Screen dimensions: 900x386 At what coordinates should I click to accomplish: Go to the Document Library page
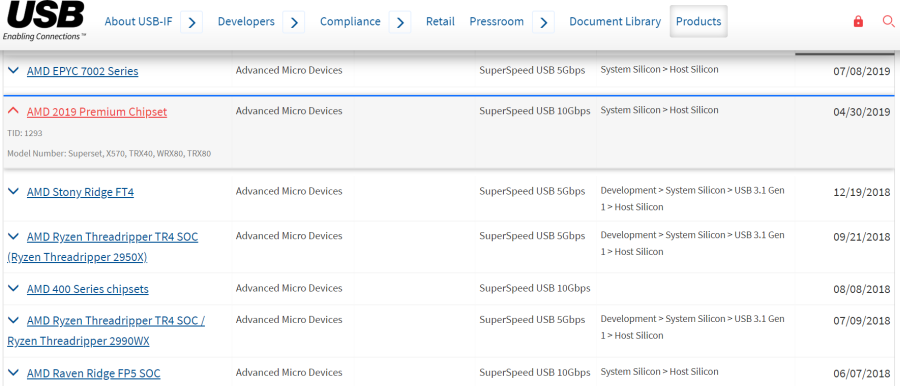[615, 22]
